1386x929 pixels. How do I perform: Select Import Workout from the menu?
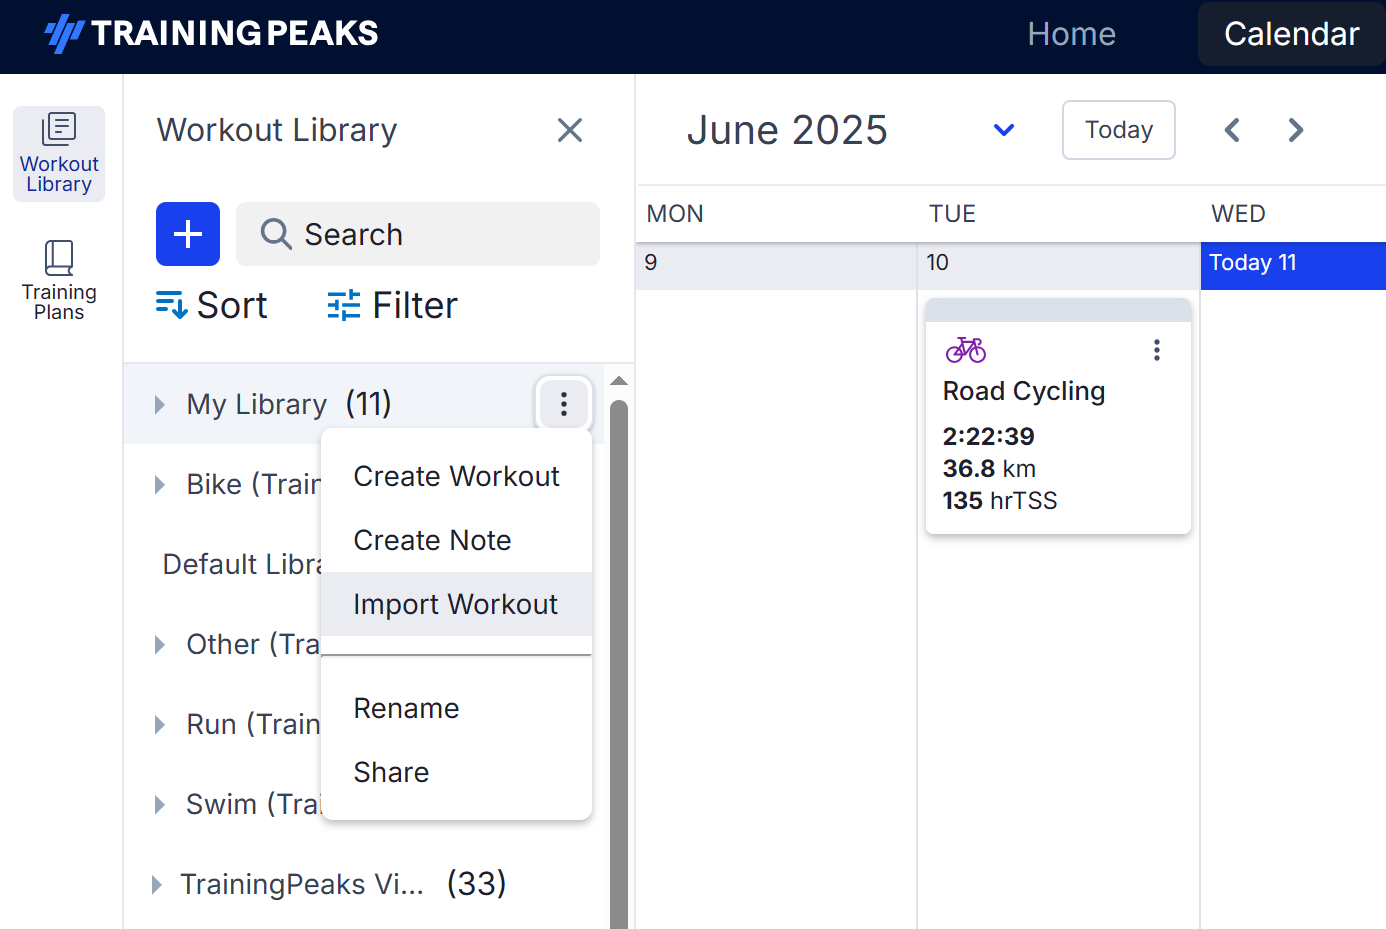point(456,604)
